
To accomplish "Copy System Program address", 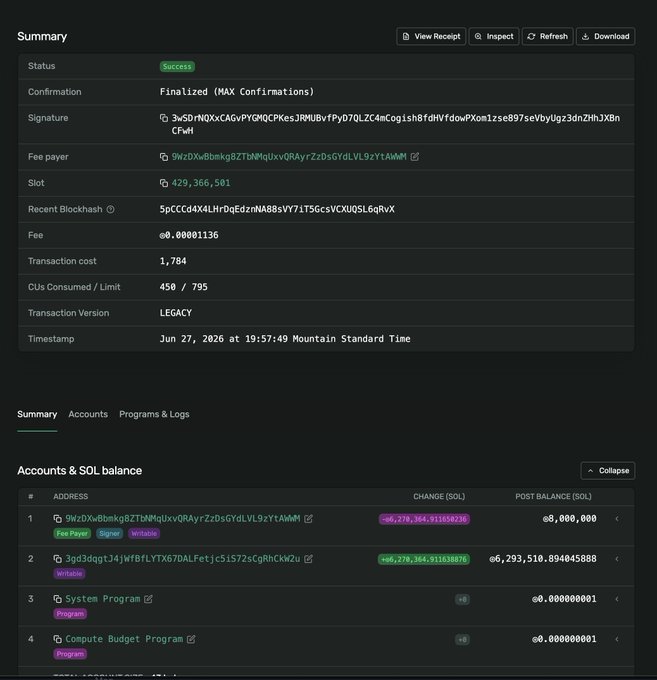I will pyautogui.click(x=57, y=599).
